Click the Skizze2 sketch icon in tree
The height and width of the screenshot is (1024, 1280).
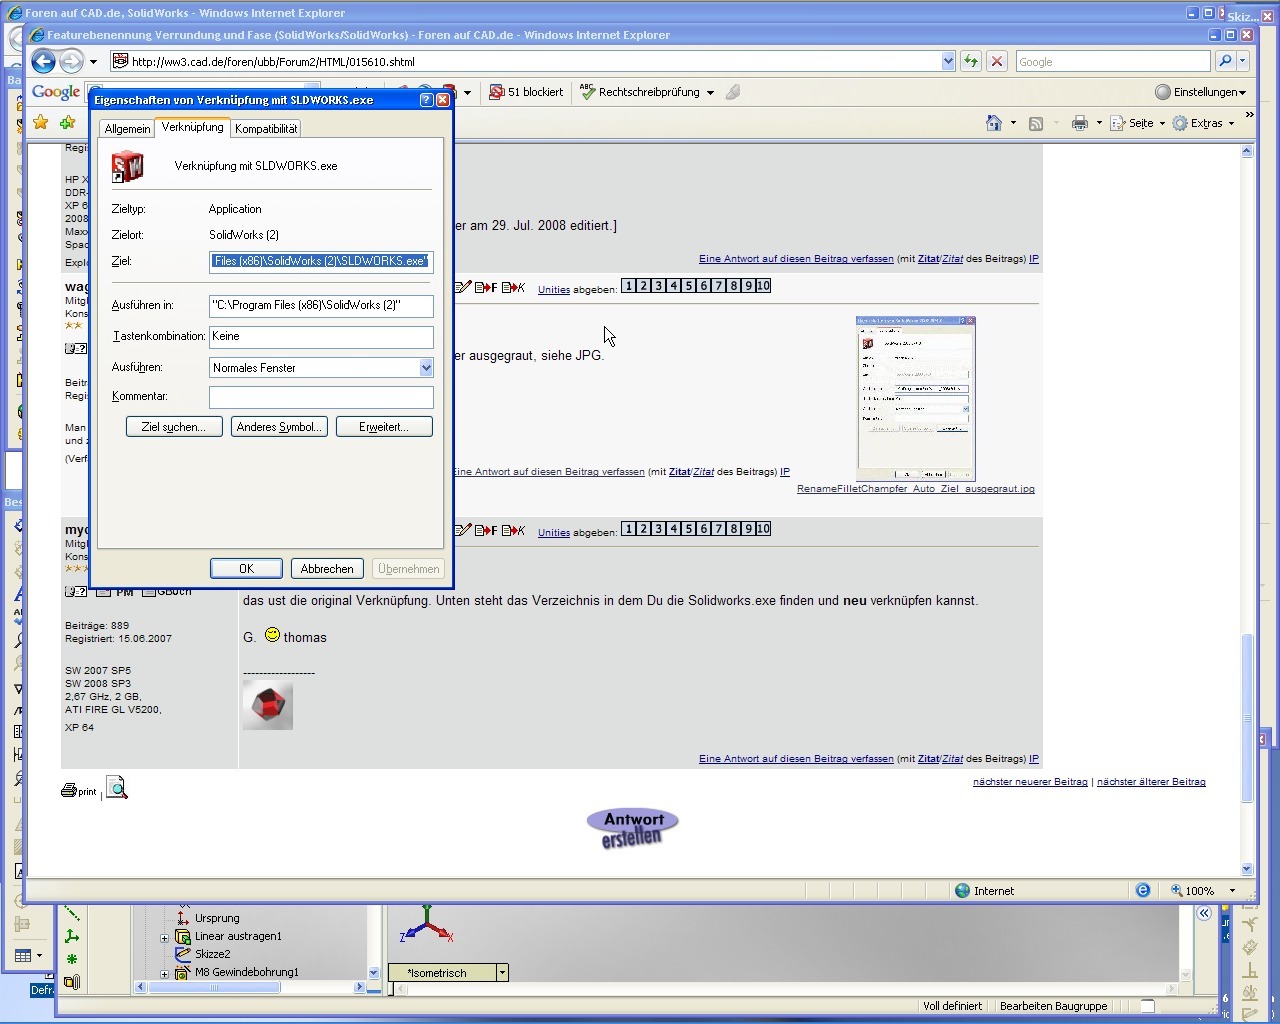[x=183, y=954]
